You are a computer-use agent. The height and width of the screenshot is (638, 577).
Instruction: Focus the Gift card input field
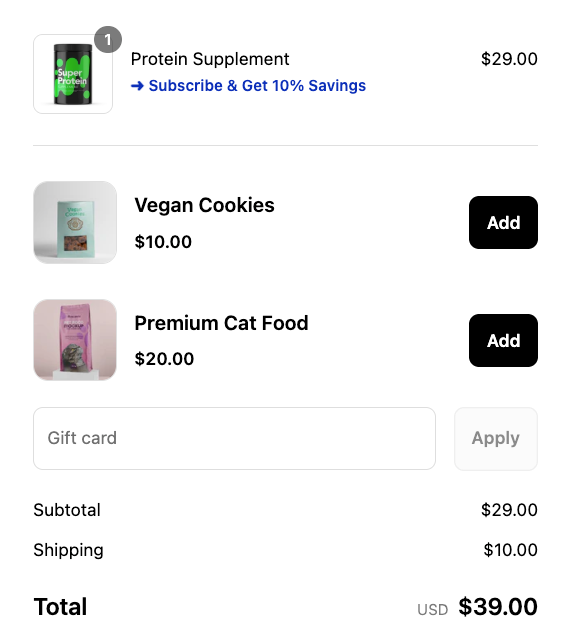(234, 439)
